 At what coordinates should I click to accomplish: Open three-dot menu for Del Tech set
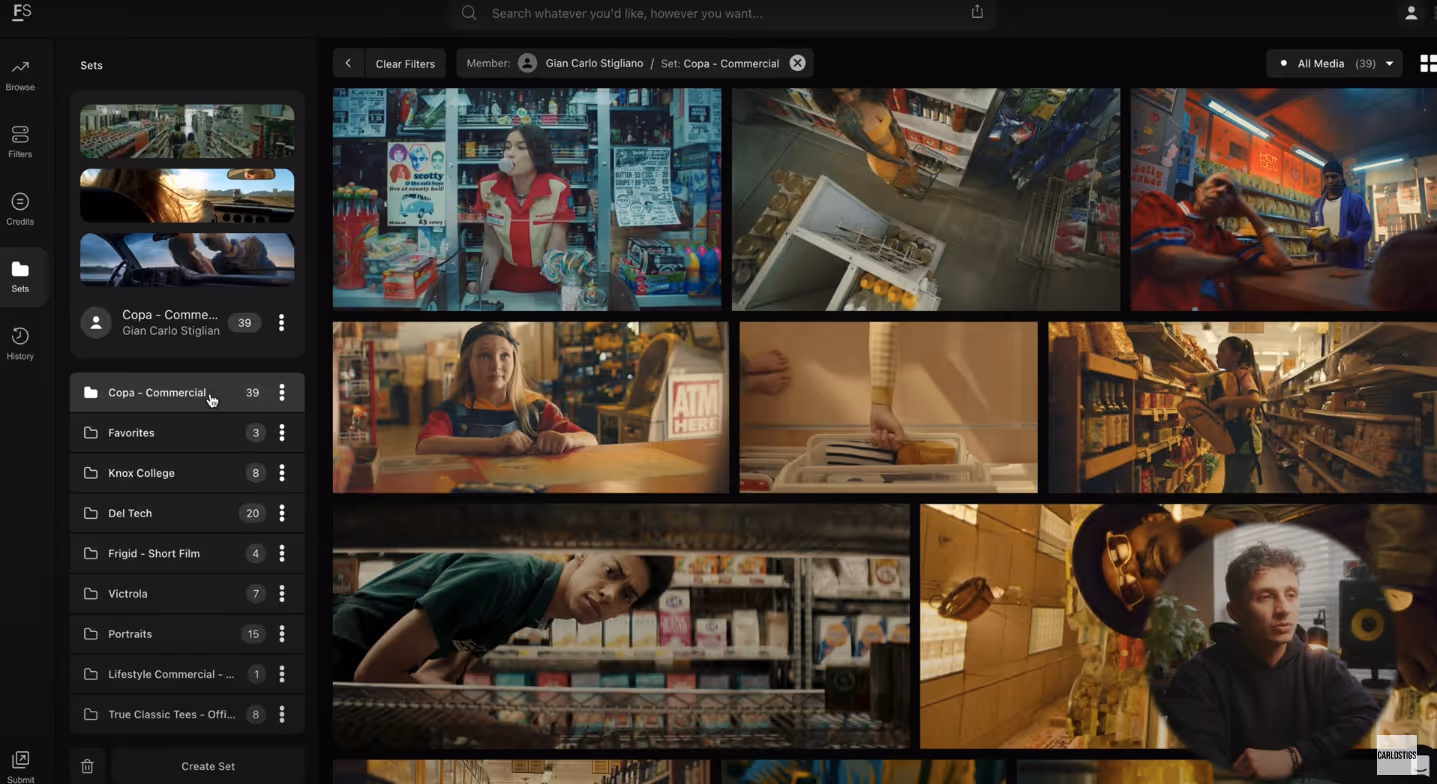[x=282, y=513]
